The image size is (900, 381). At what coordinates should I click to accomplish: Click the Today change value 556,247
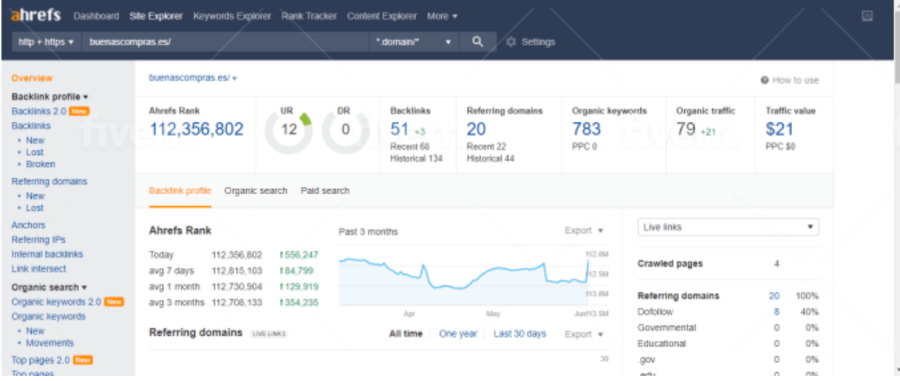point(298,255)
